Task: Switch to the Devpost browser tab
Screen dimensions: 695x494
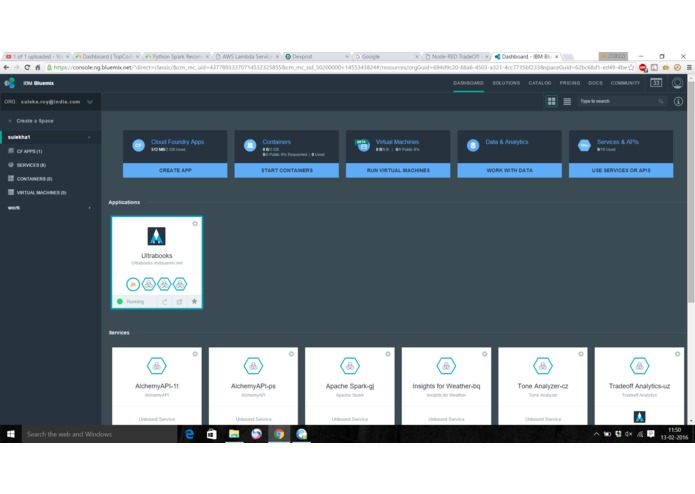Action: point(317,57)
